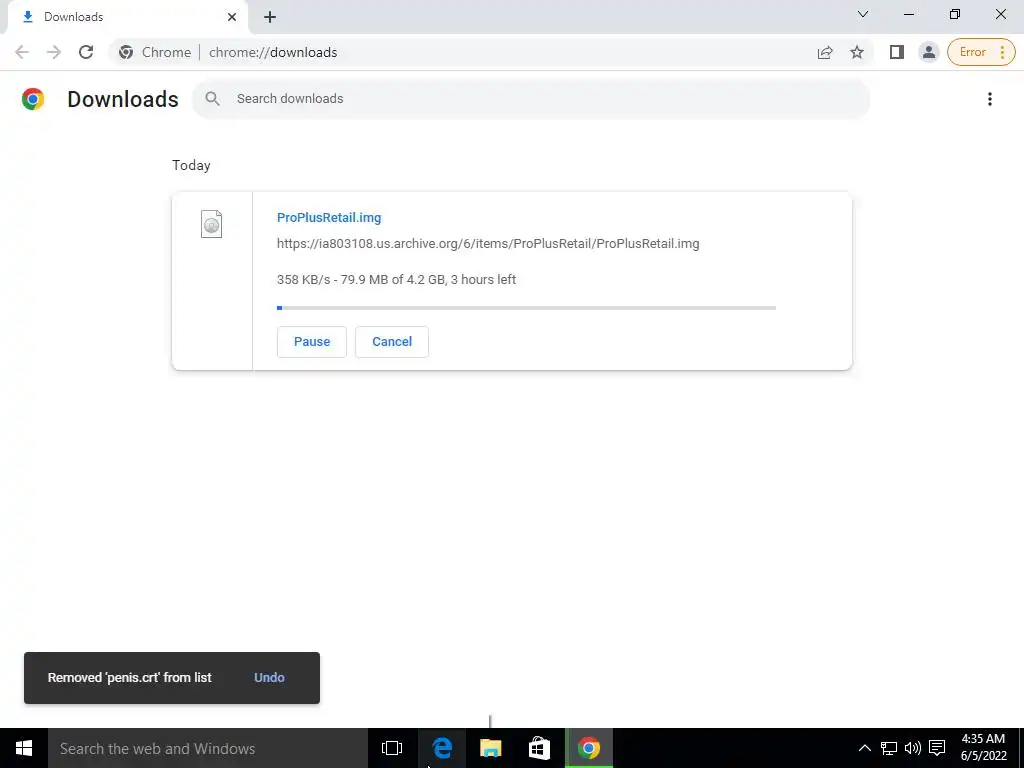The width and height of the screenshot is (1024, 768).
Task: Select the Downloads browser tab
Action: pyautogui.click(x=127, y=17)
